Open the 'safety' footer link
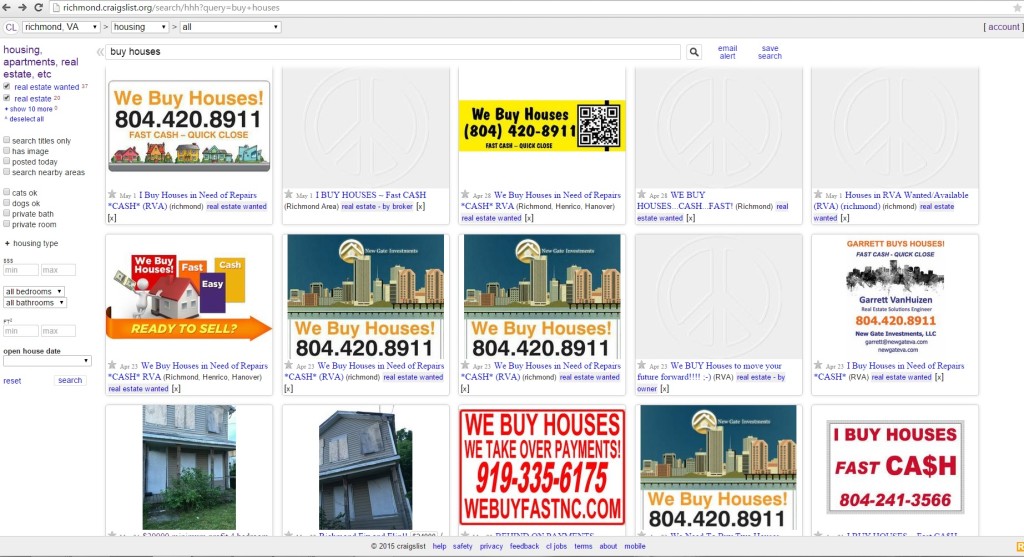1024x557 pixels. tap(462, 546)
